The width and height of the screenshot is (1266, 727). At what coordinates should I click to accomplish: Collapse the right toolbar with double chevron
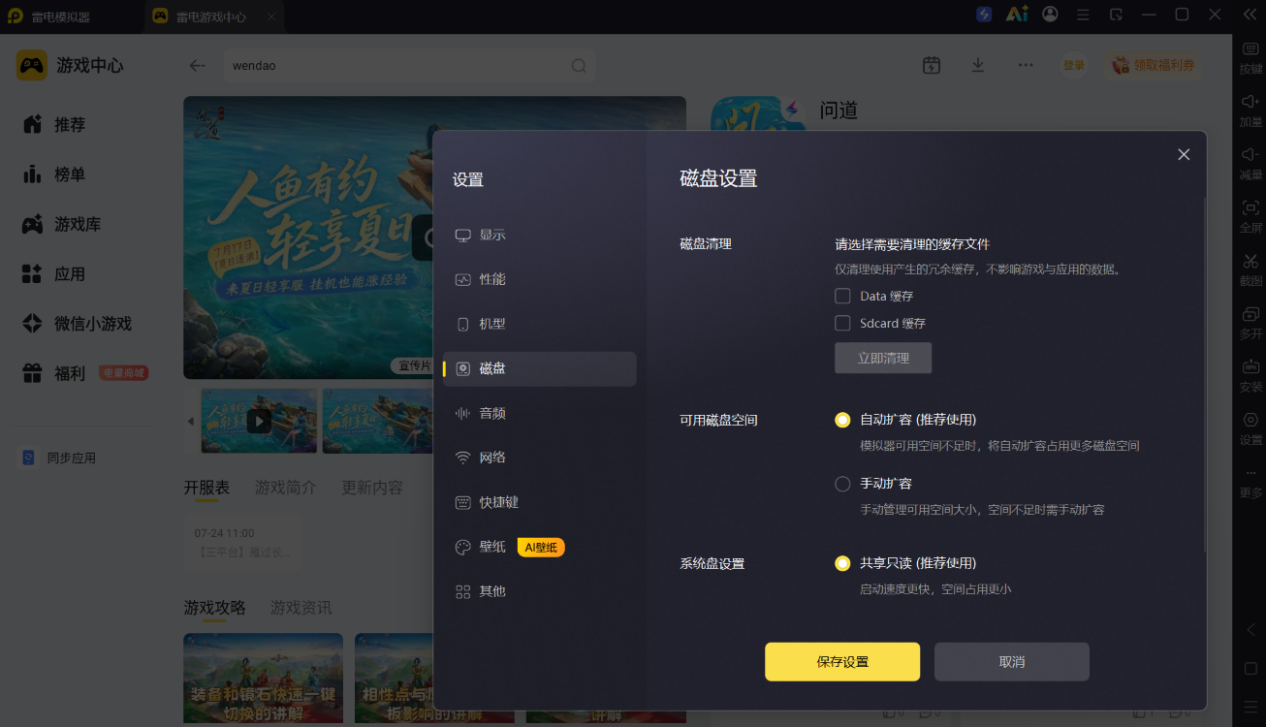1249,14
